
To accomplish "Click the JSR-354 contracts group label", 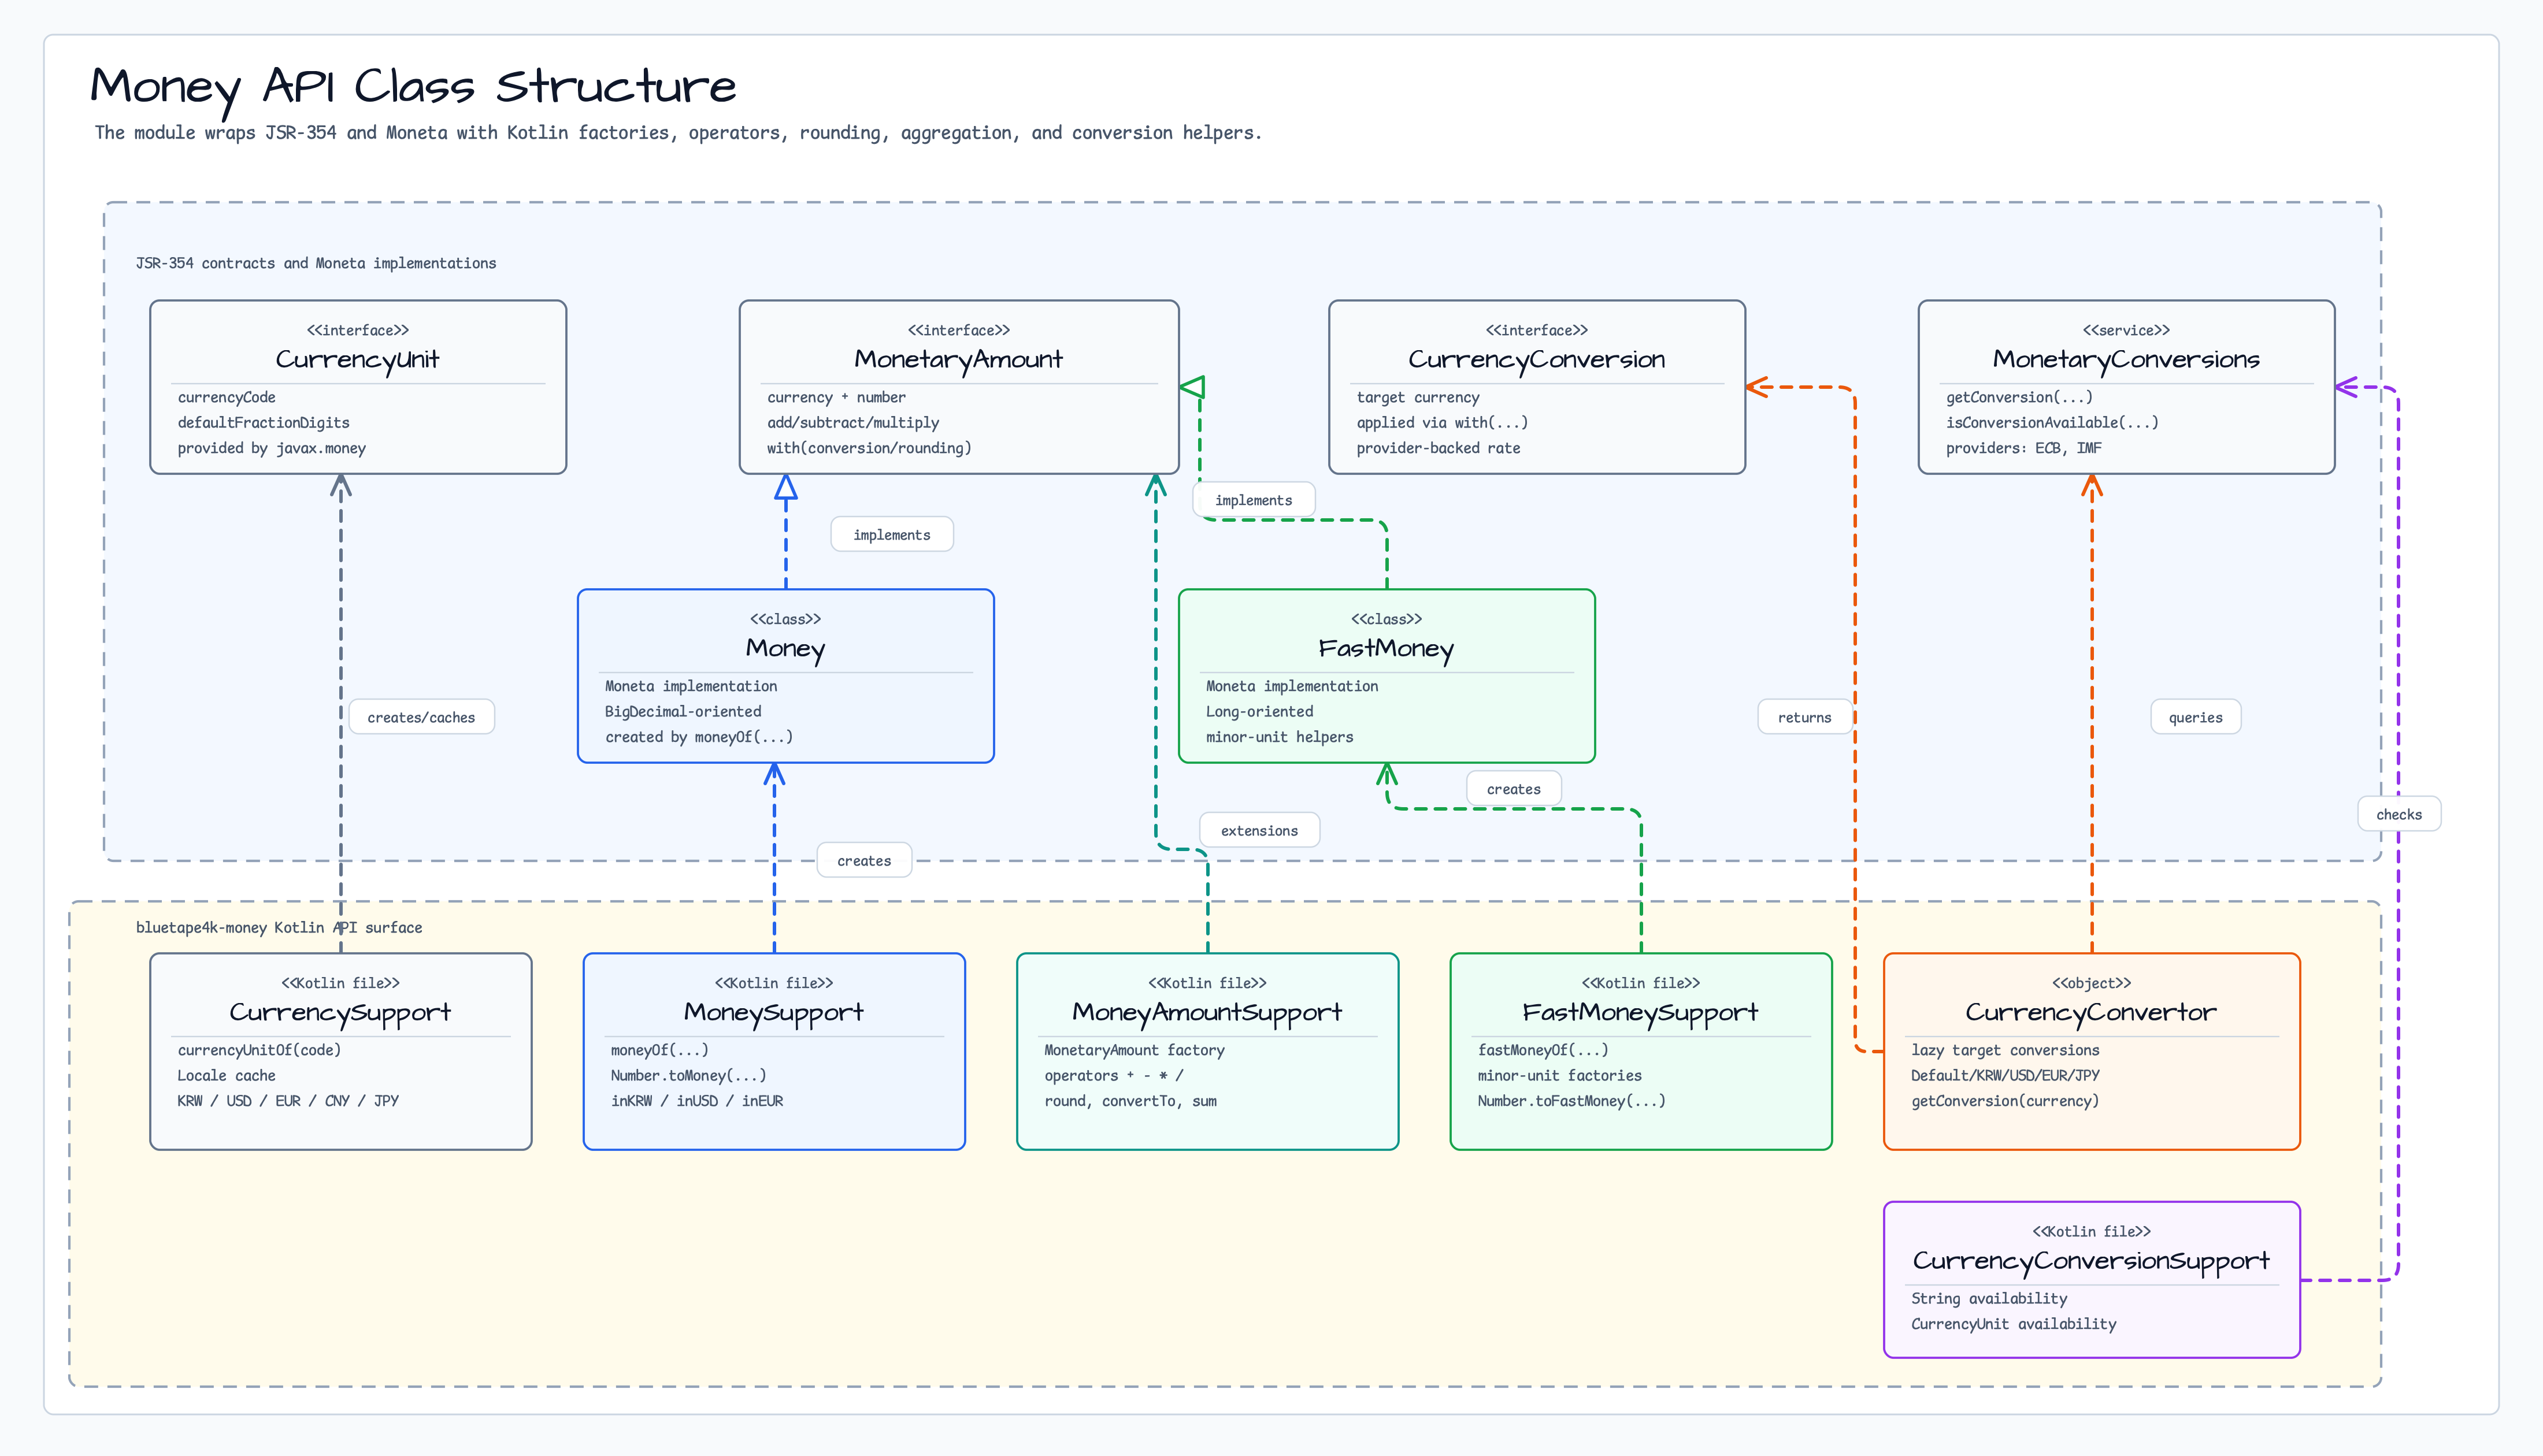I will 316,263.
